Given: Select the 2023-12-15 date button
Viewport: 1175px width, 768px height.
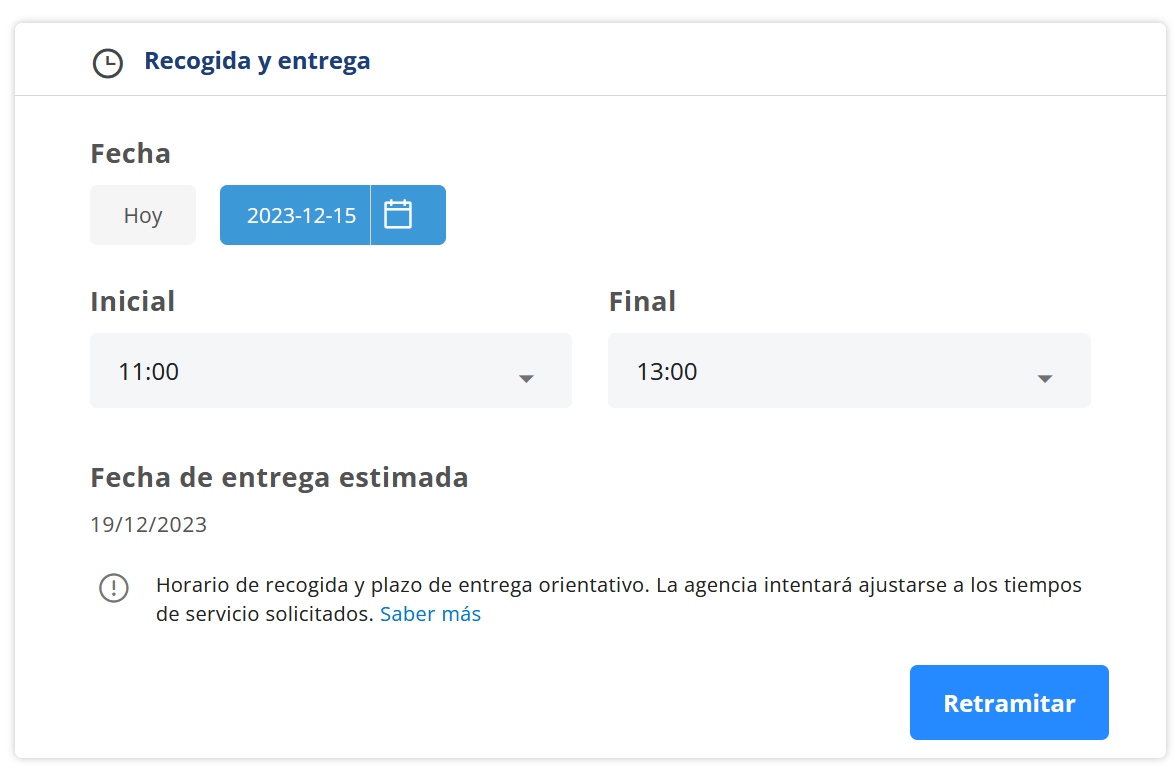Looking at the screenshot, I should (295, 214).
